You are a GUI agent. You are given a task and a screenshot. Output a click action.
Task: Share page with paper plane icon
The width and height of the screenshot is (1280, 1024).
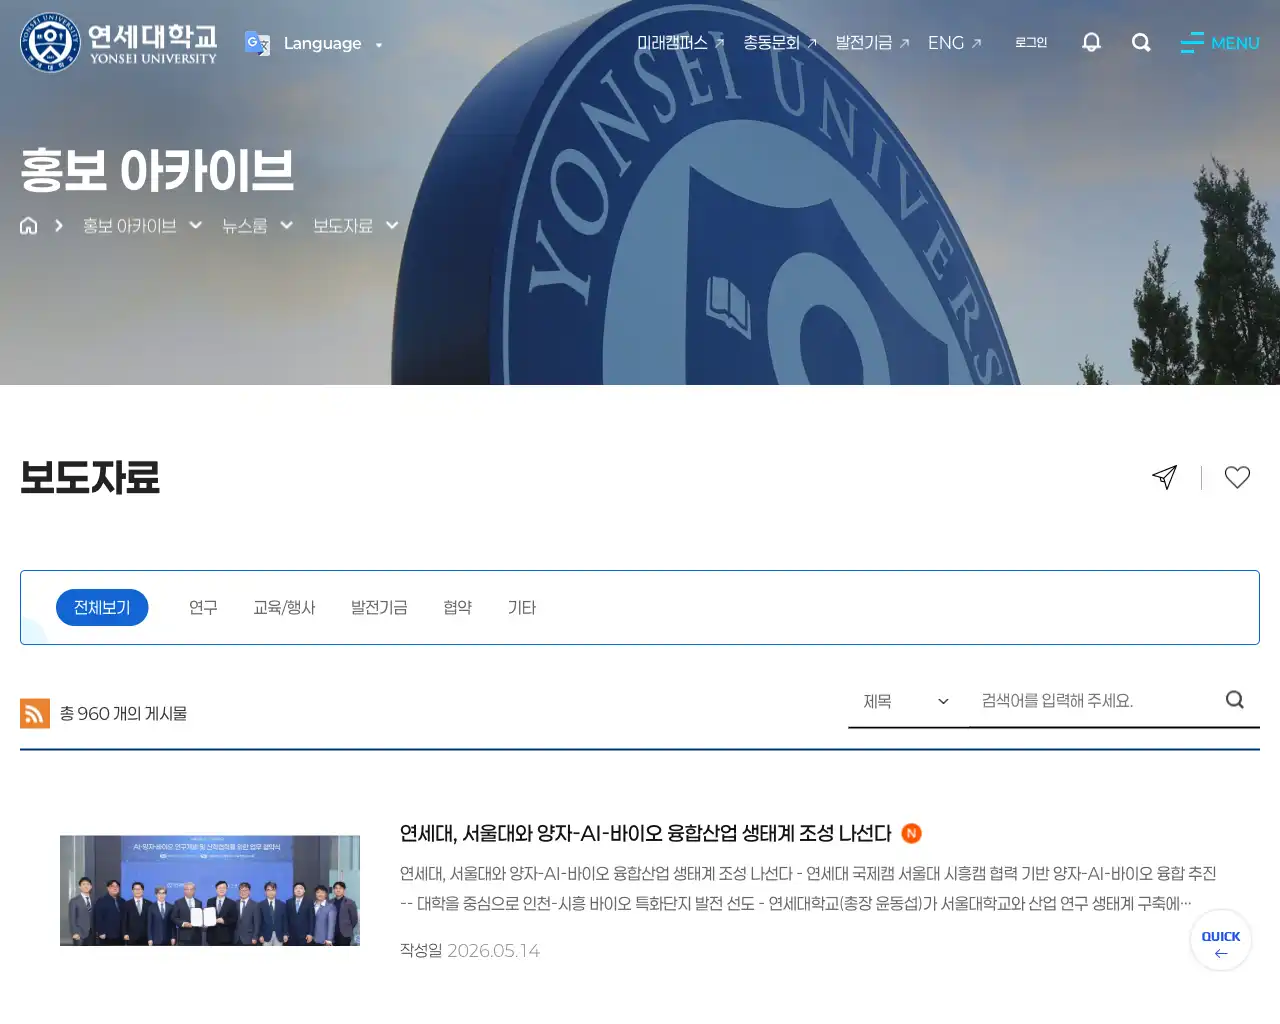tap(1164, 477)
